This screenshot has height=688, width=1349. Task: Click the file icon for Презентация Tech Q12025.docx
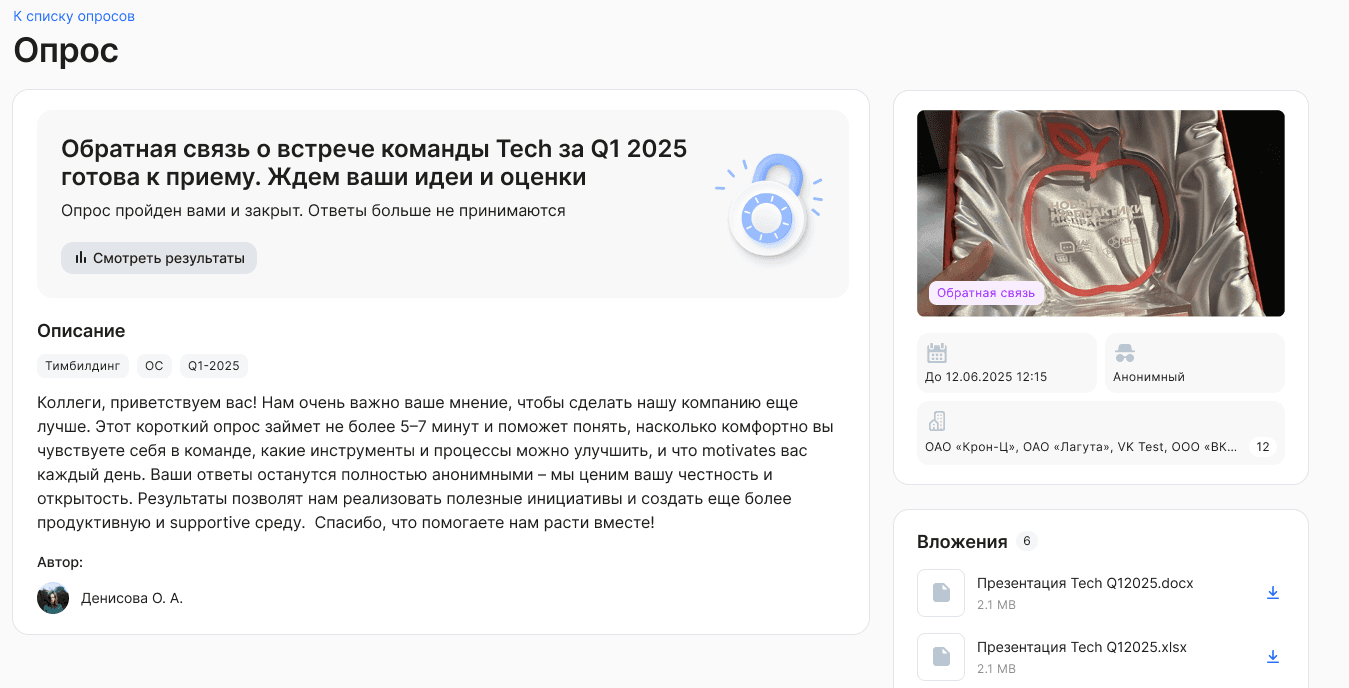(x=940, y=592)
